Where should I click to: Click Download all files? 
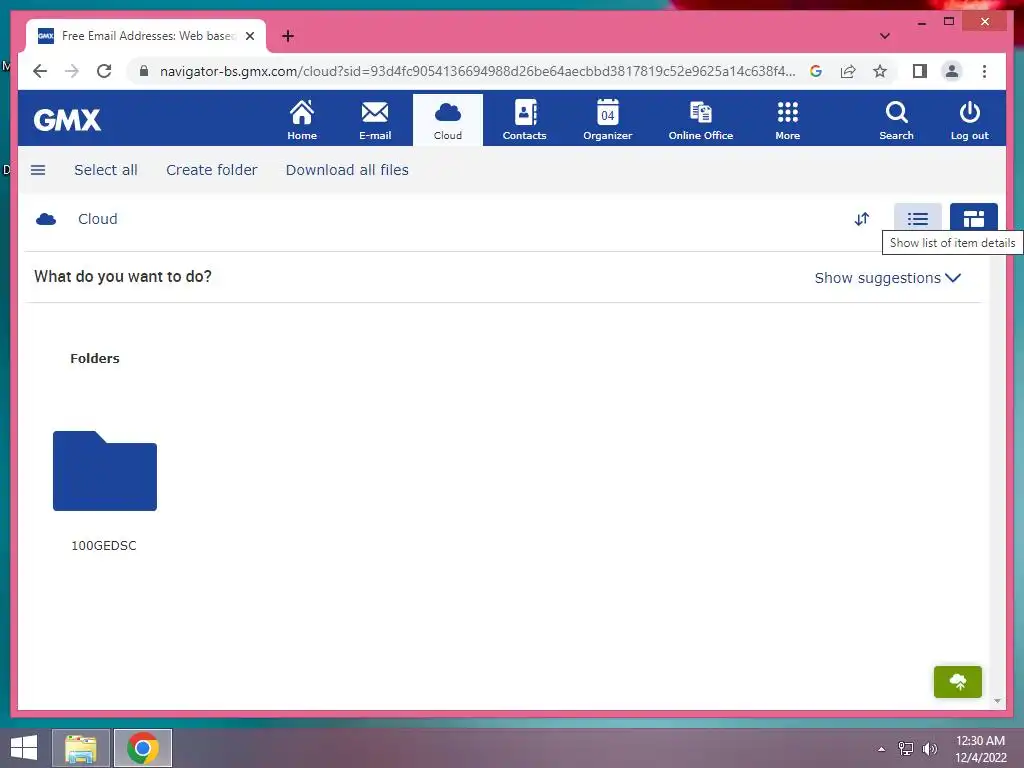click(347, 170)
